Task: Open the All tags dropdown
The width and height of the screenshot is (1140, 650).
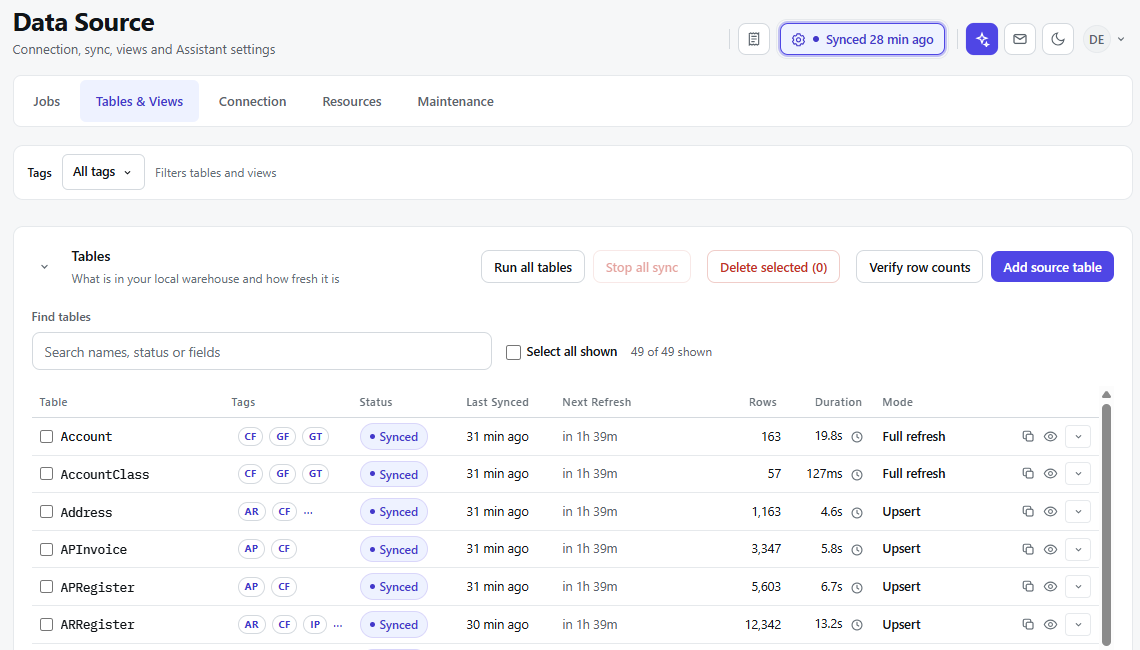Action: (x=103, y=172)
